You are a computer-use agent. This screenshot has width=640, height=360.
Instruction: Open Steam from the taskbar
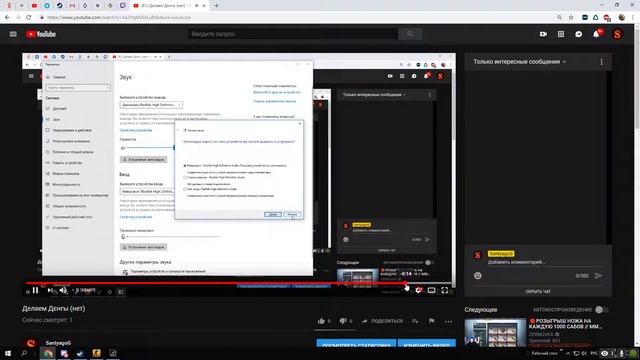tap(80, 353)
